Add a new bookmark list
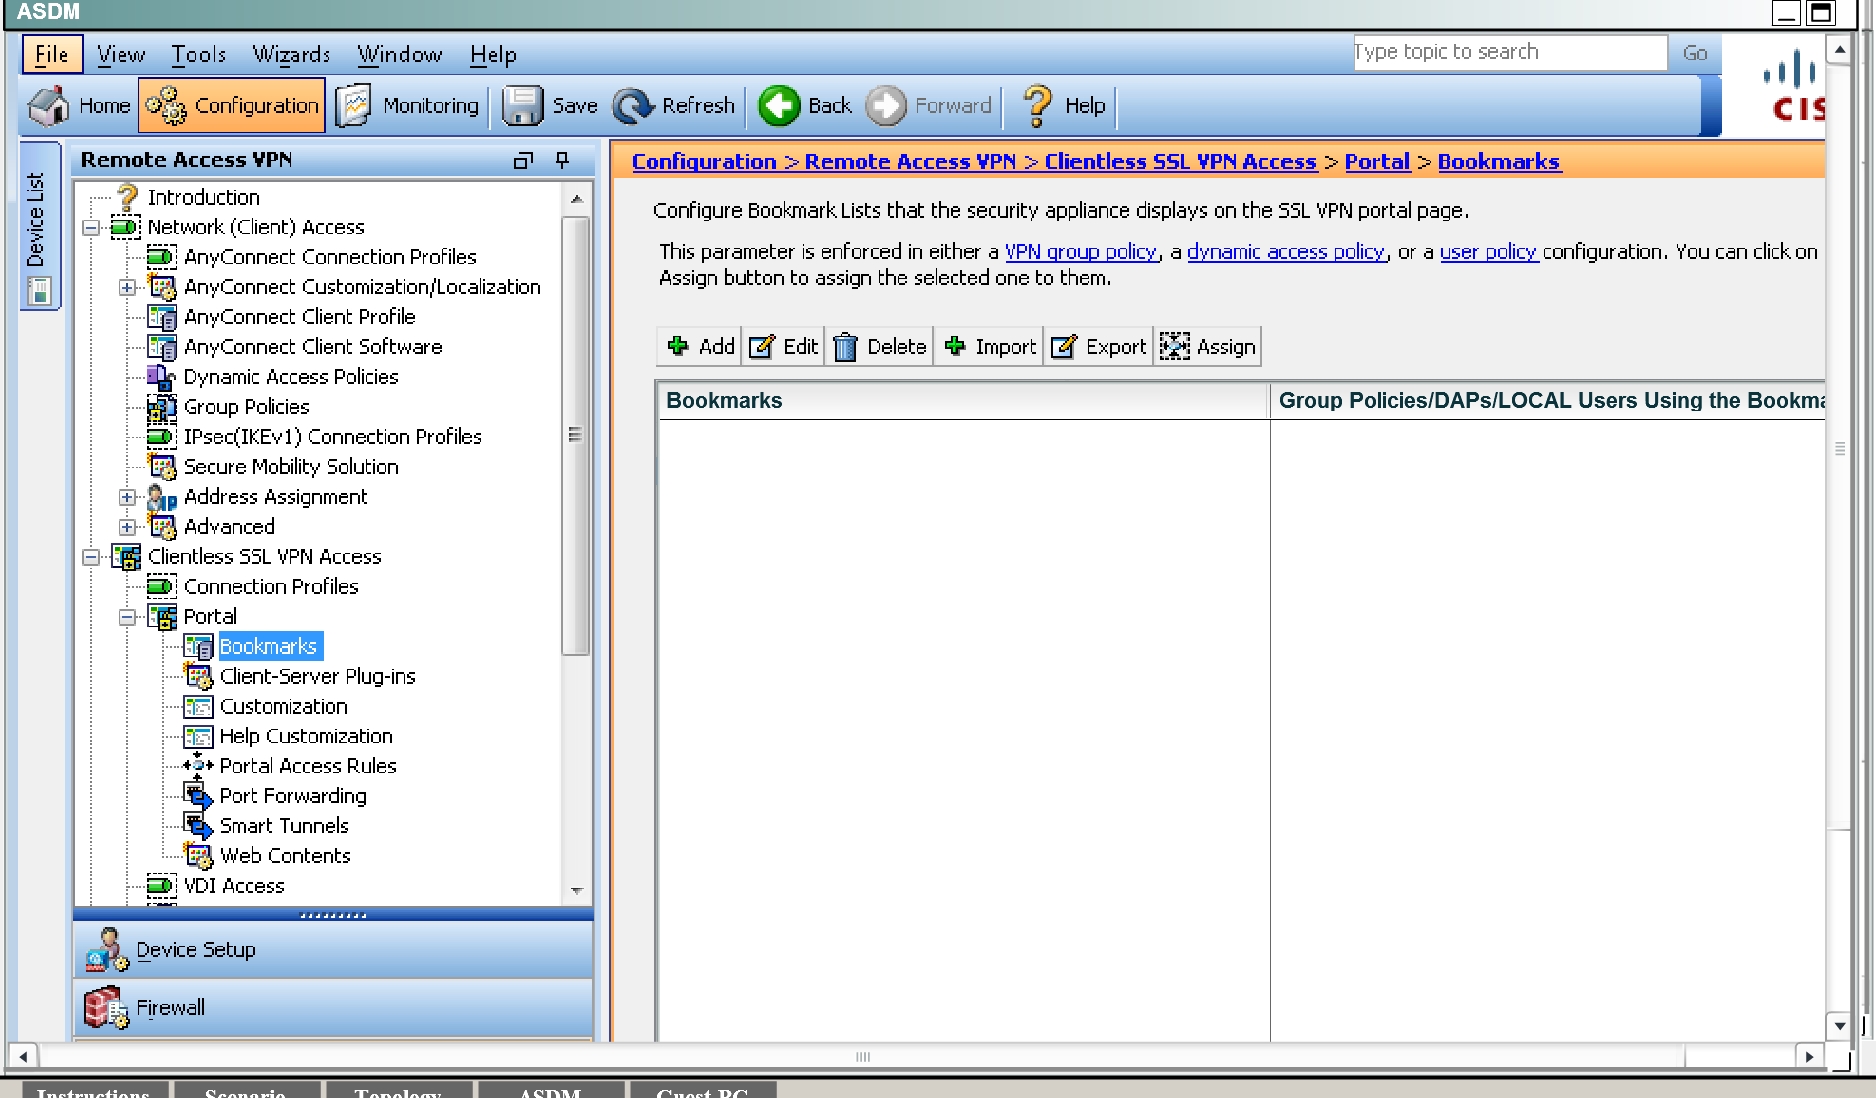The width and height of the screenshot is (1876, 1098). pyautogui.click(x=701, y=347)
